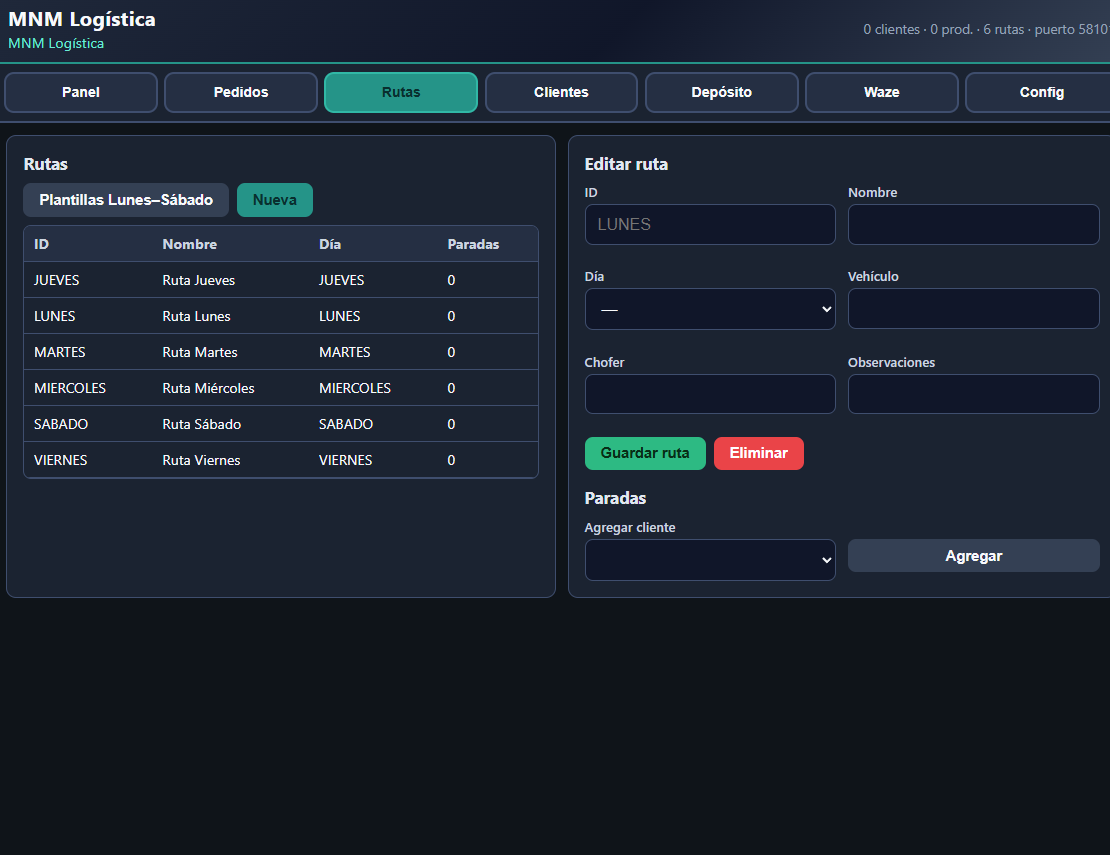The image size is (1110, 855).
Task: Click into the Chofer field
Action: 710,394
